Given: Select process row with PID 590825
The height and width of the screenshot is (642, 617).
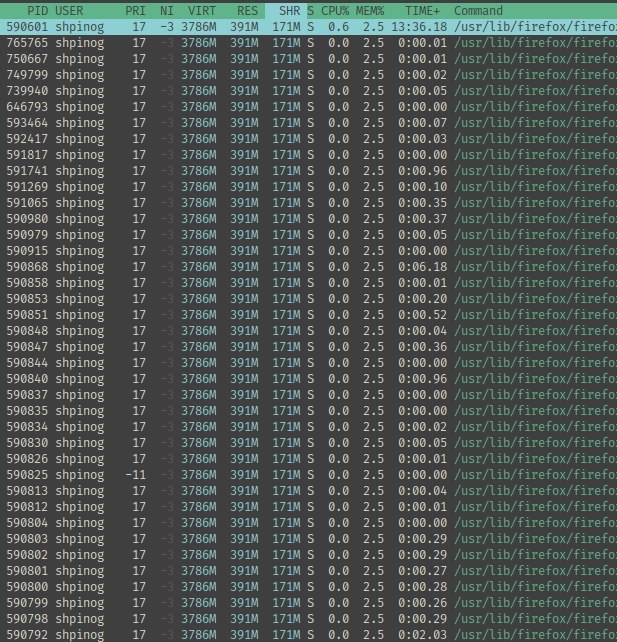Looking at the screenshot, I should pos(308,474).
